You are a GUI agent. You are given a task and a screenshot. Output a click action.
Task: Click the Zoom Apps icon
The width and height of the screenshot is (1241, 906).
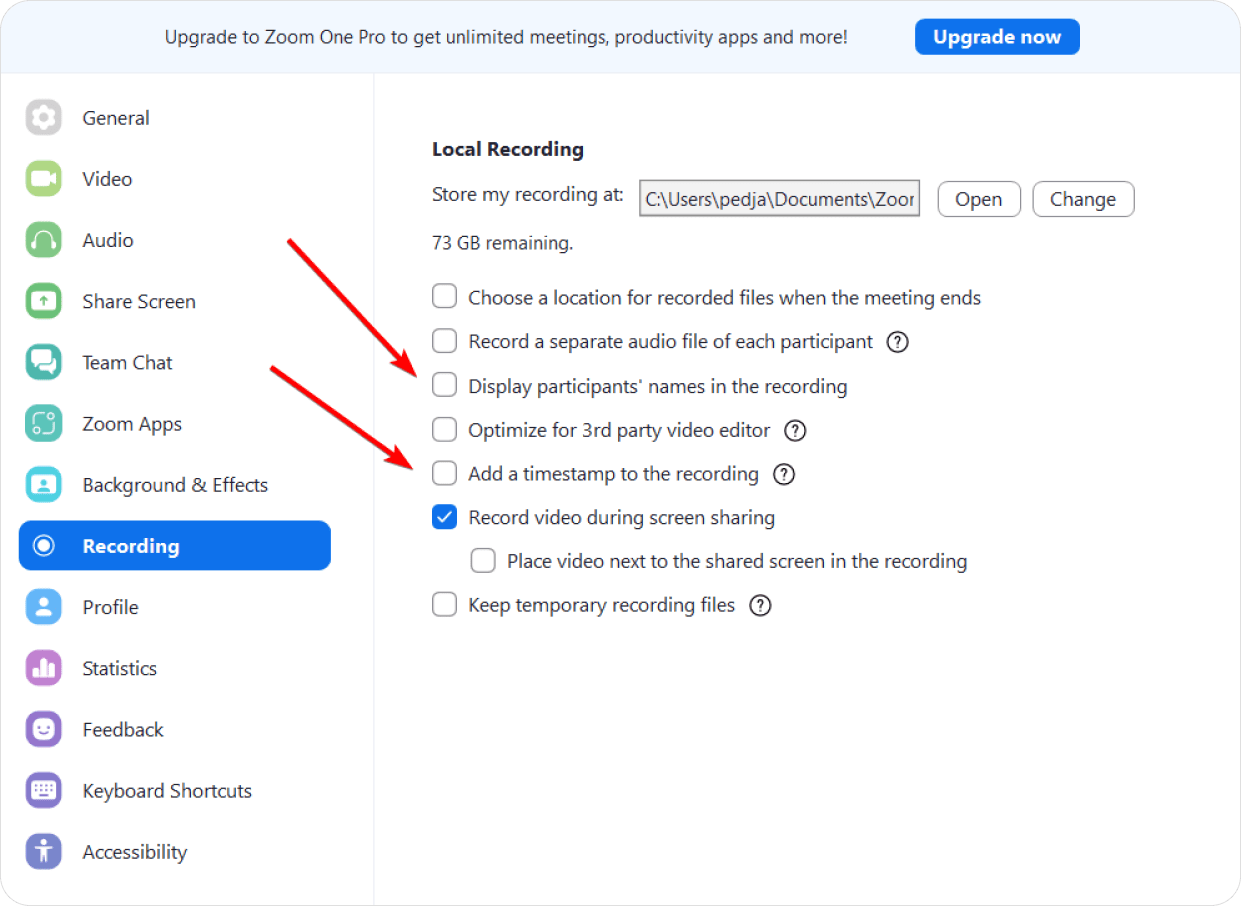pos(44,424)
